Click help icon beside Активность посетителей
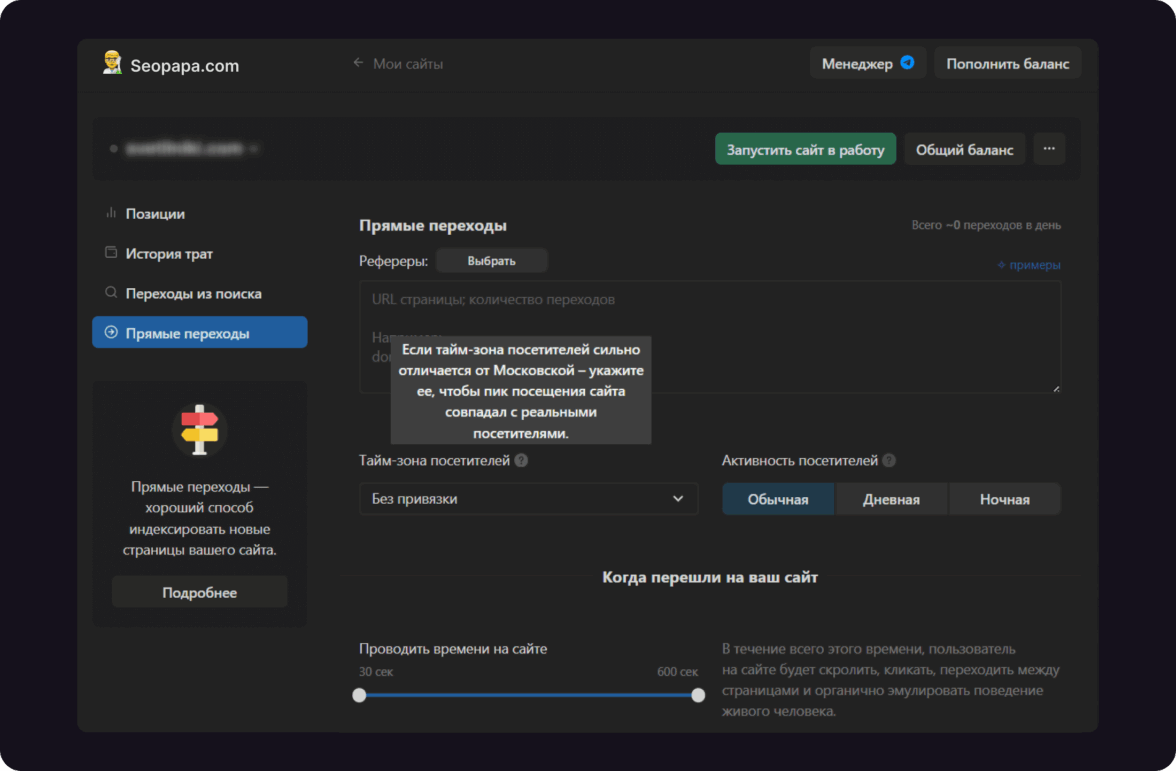This screenshot has width=1176, height=771. coord(889,461)
